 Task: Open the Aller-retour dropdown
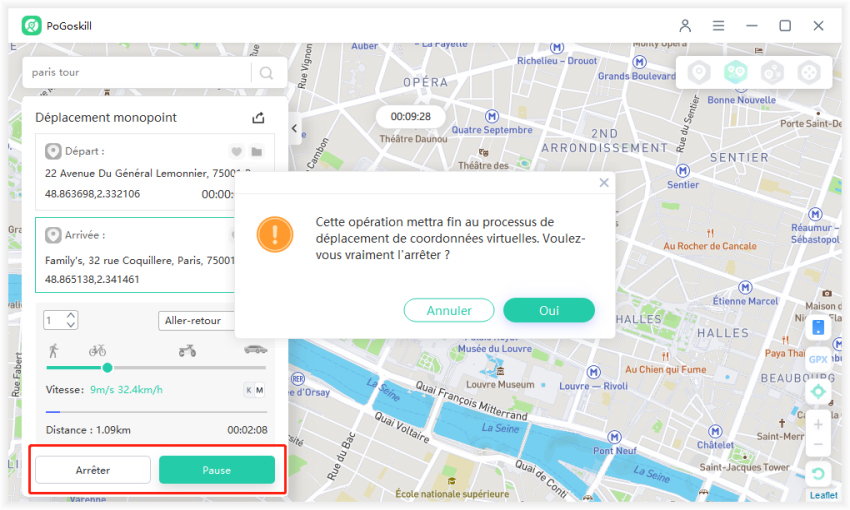pyautogui.click(x=196, y=321)
